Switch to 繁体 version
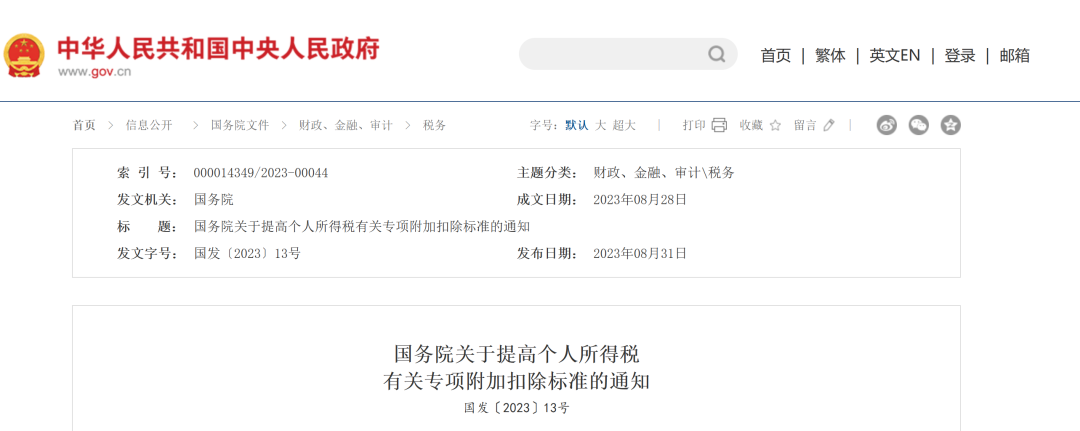Screen dimensions: 1080x431 [x=830, y=56]
